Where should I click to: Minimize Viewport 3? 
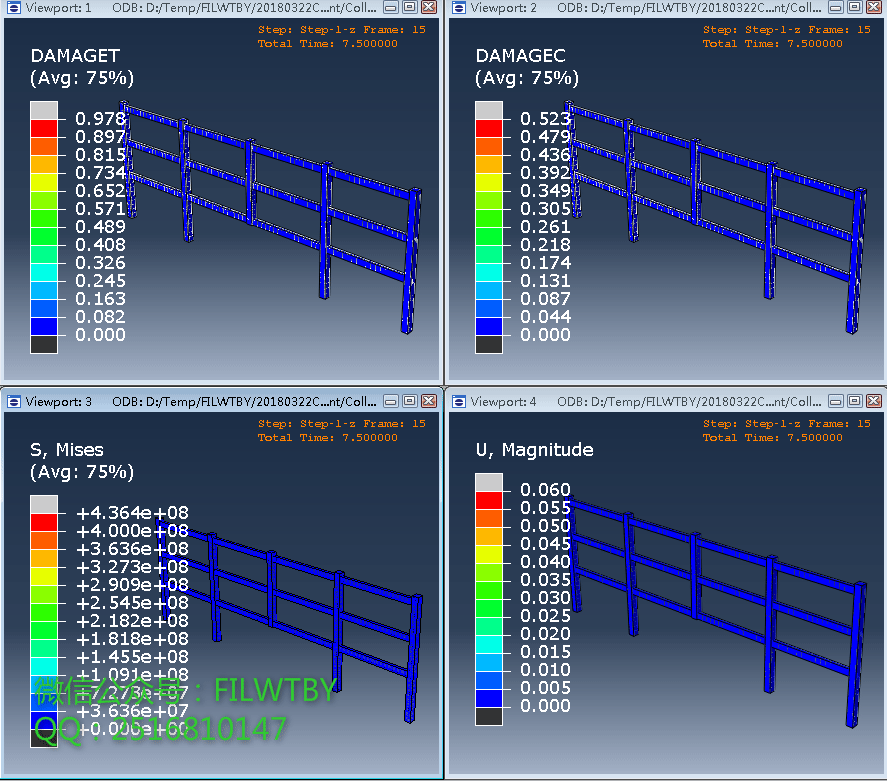[390, 402]
